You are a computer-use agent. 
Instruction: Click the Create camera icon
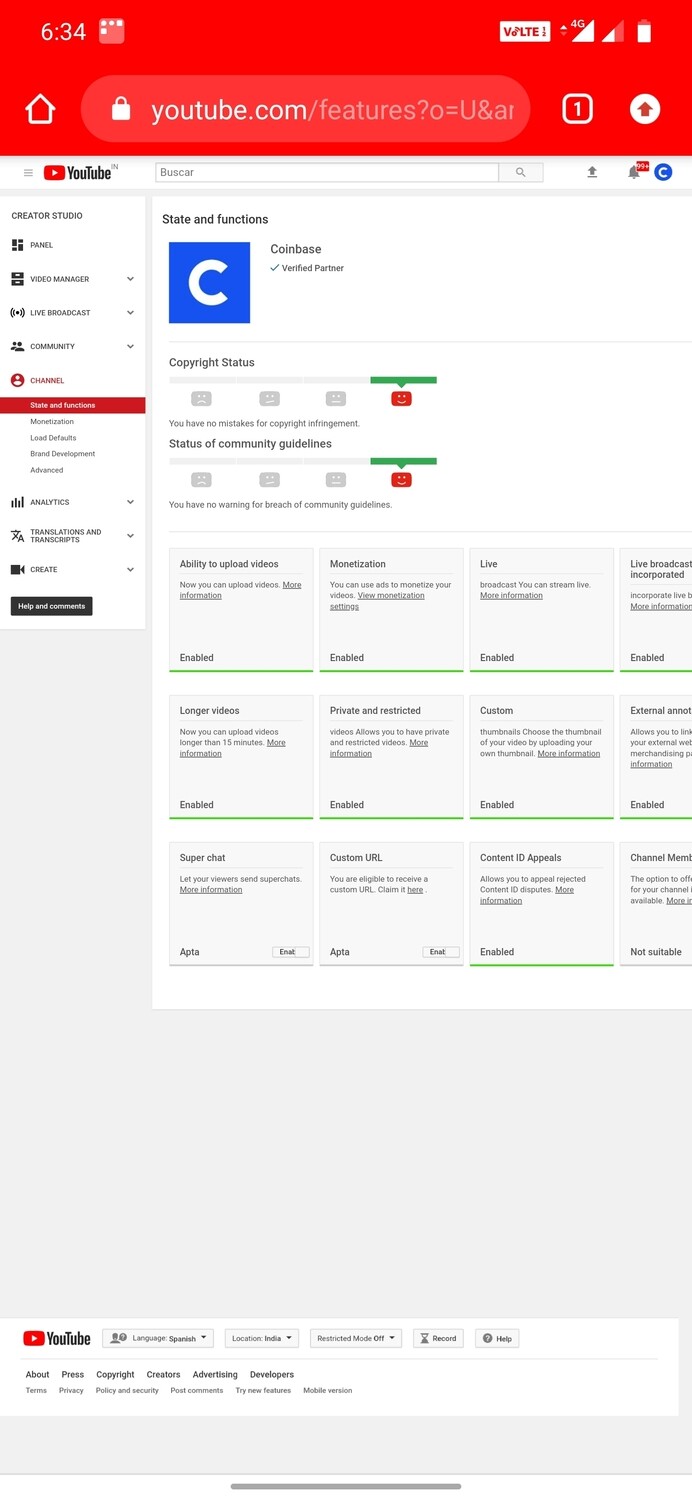17,569
